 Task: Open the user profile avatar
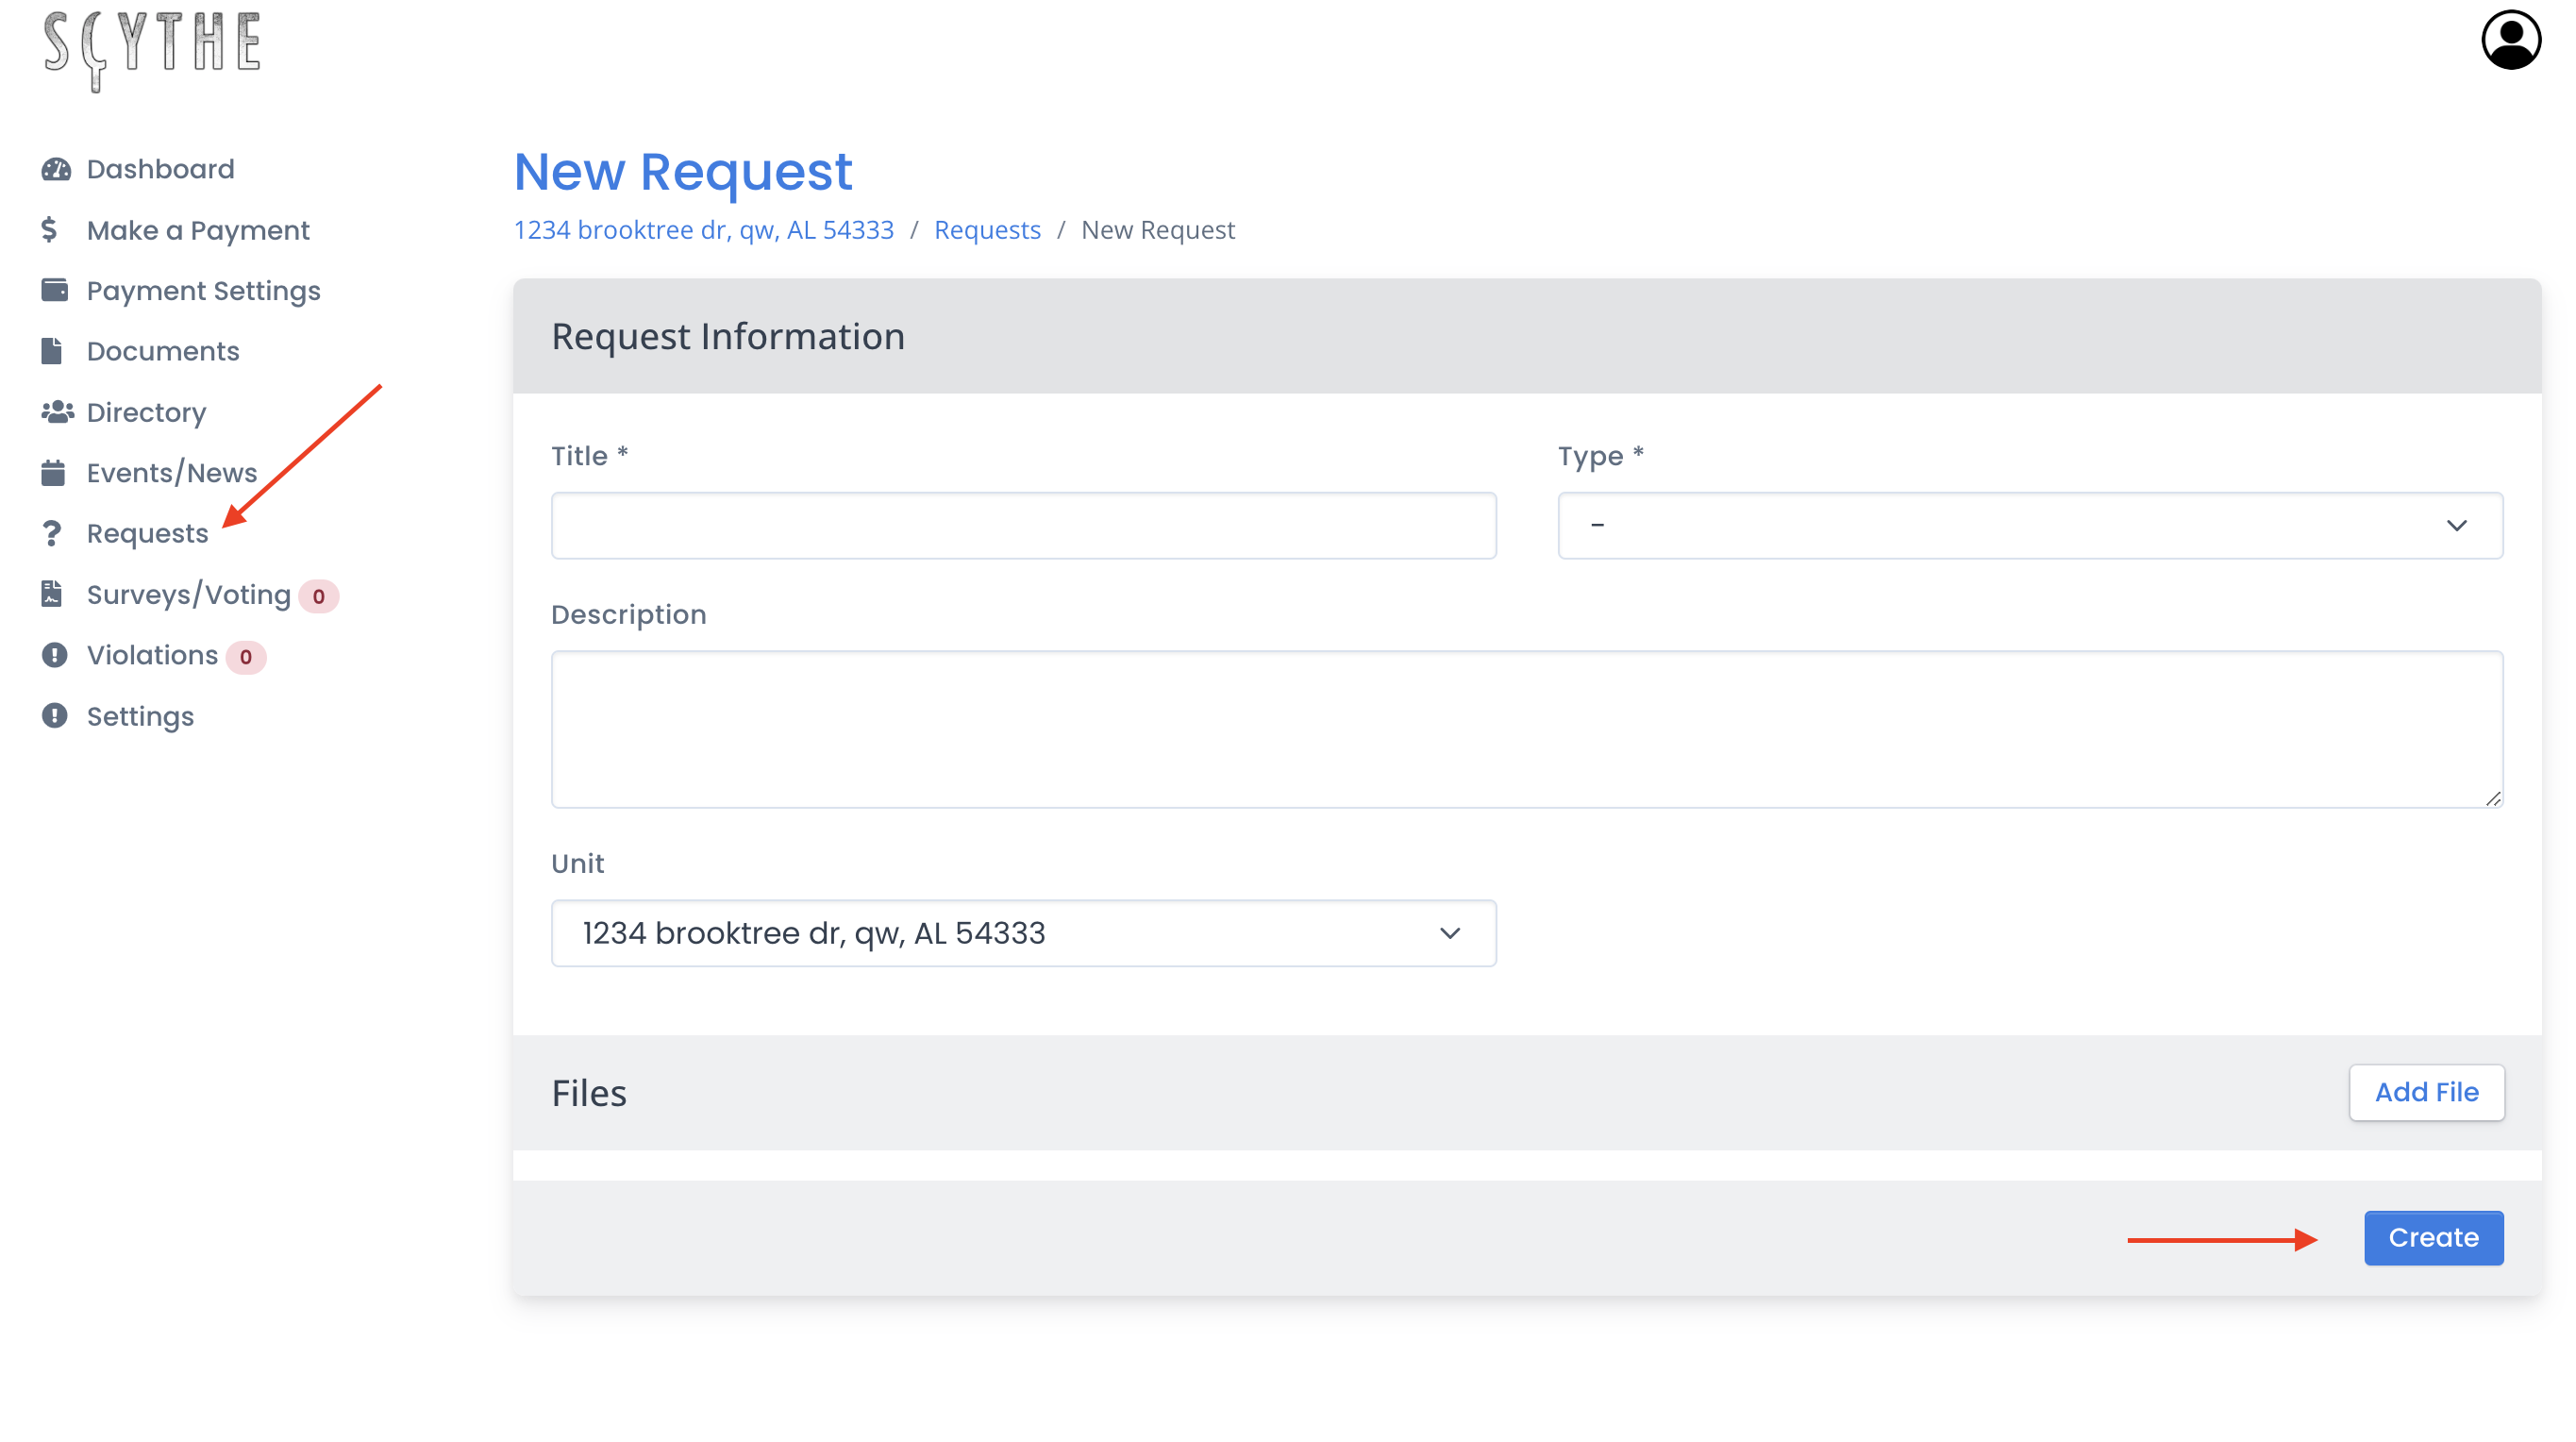tap(2511, 40)
